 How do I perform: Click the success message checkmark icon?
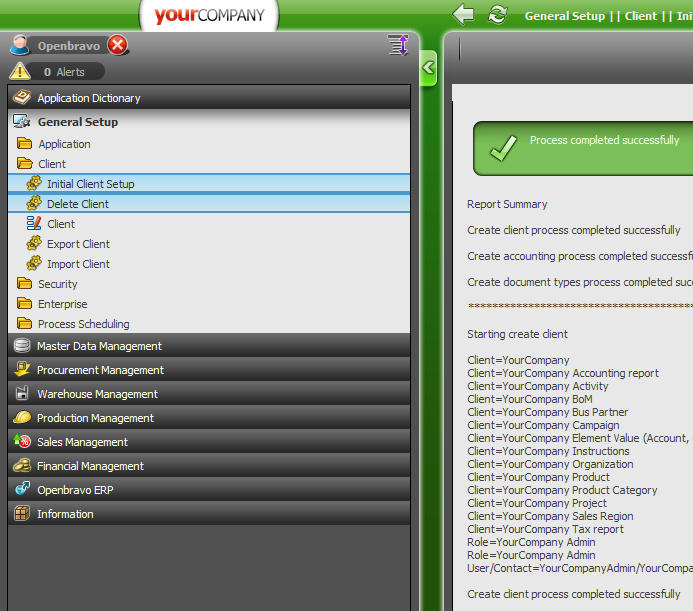[x=503, y=148]
